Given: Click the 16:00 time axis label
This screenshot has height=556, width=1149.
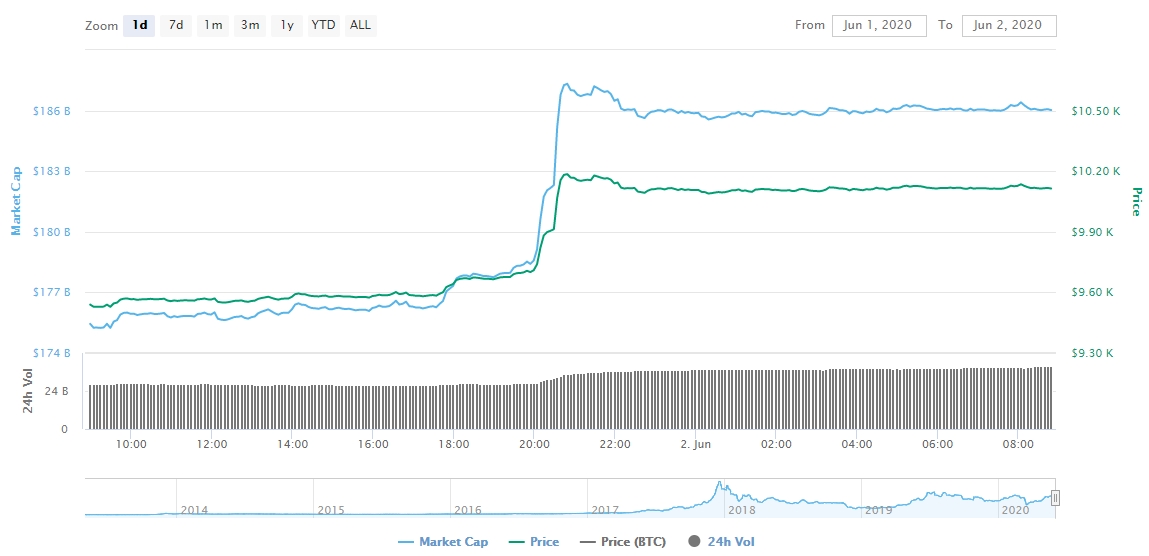Looking at the screenshot, I should click(x=372, y=444).
